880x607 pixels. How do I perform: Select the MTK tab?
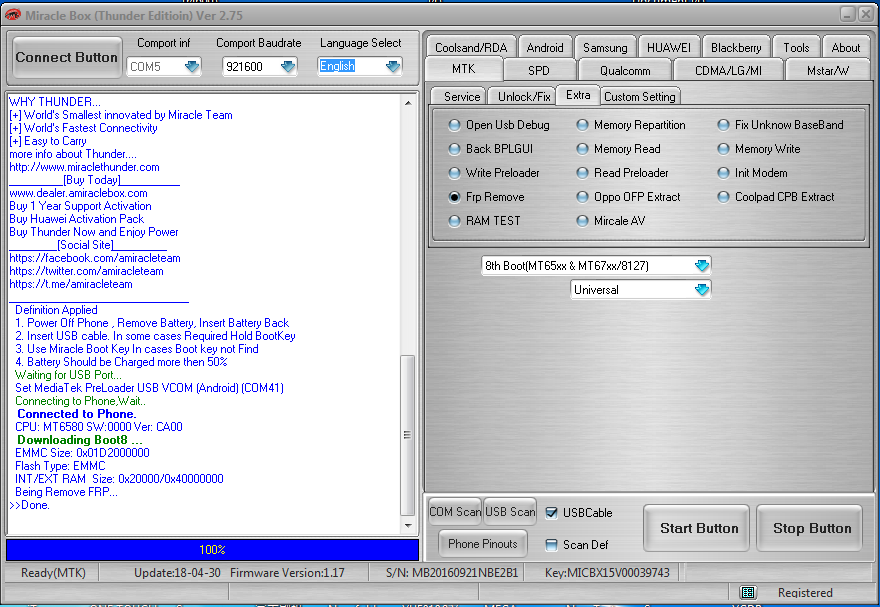click(x=464, y=69)
